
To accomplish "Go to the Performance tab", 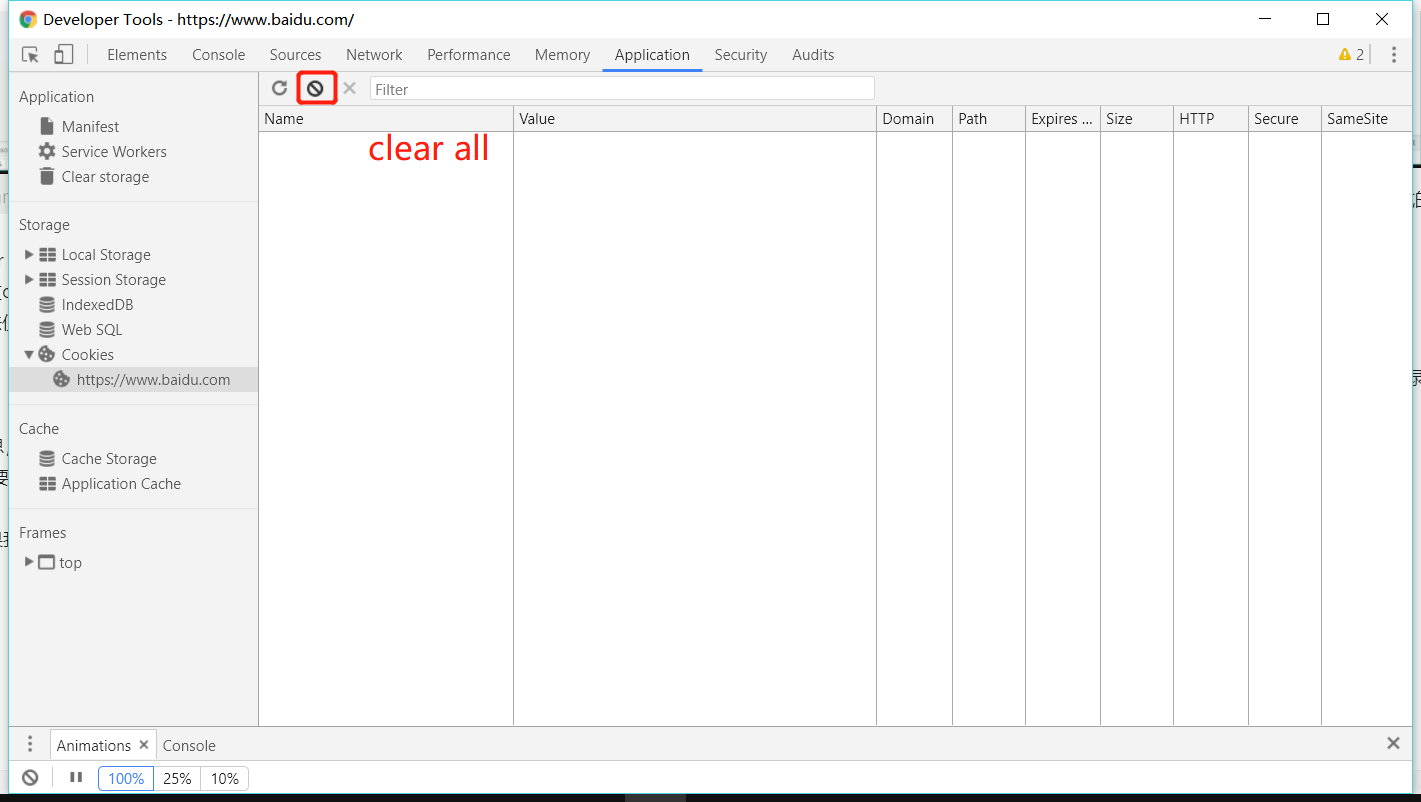I will pyautogui.click(x=468, y=55).
